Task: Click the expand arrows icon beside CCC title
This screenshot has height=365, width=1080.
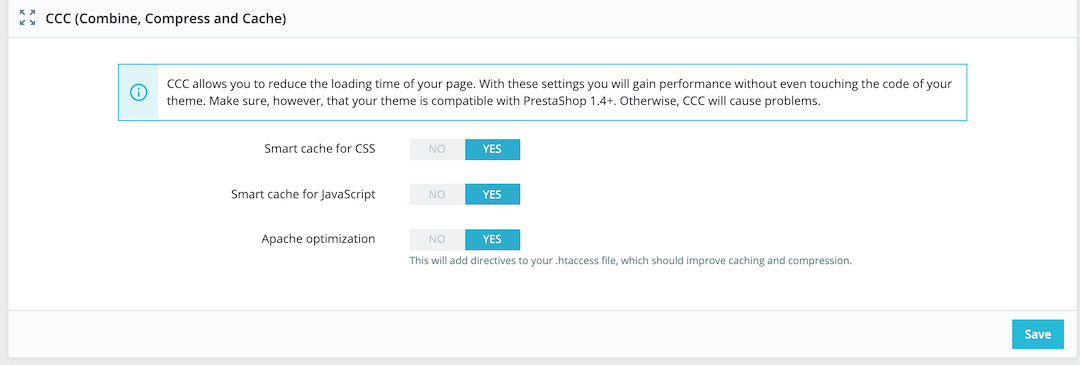Action: click(28, 19)
